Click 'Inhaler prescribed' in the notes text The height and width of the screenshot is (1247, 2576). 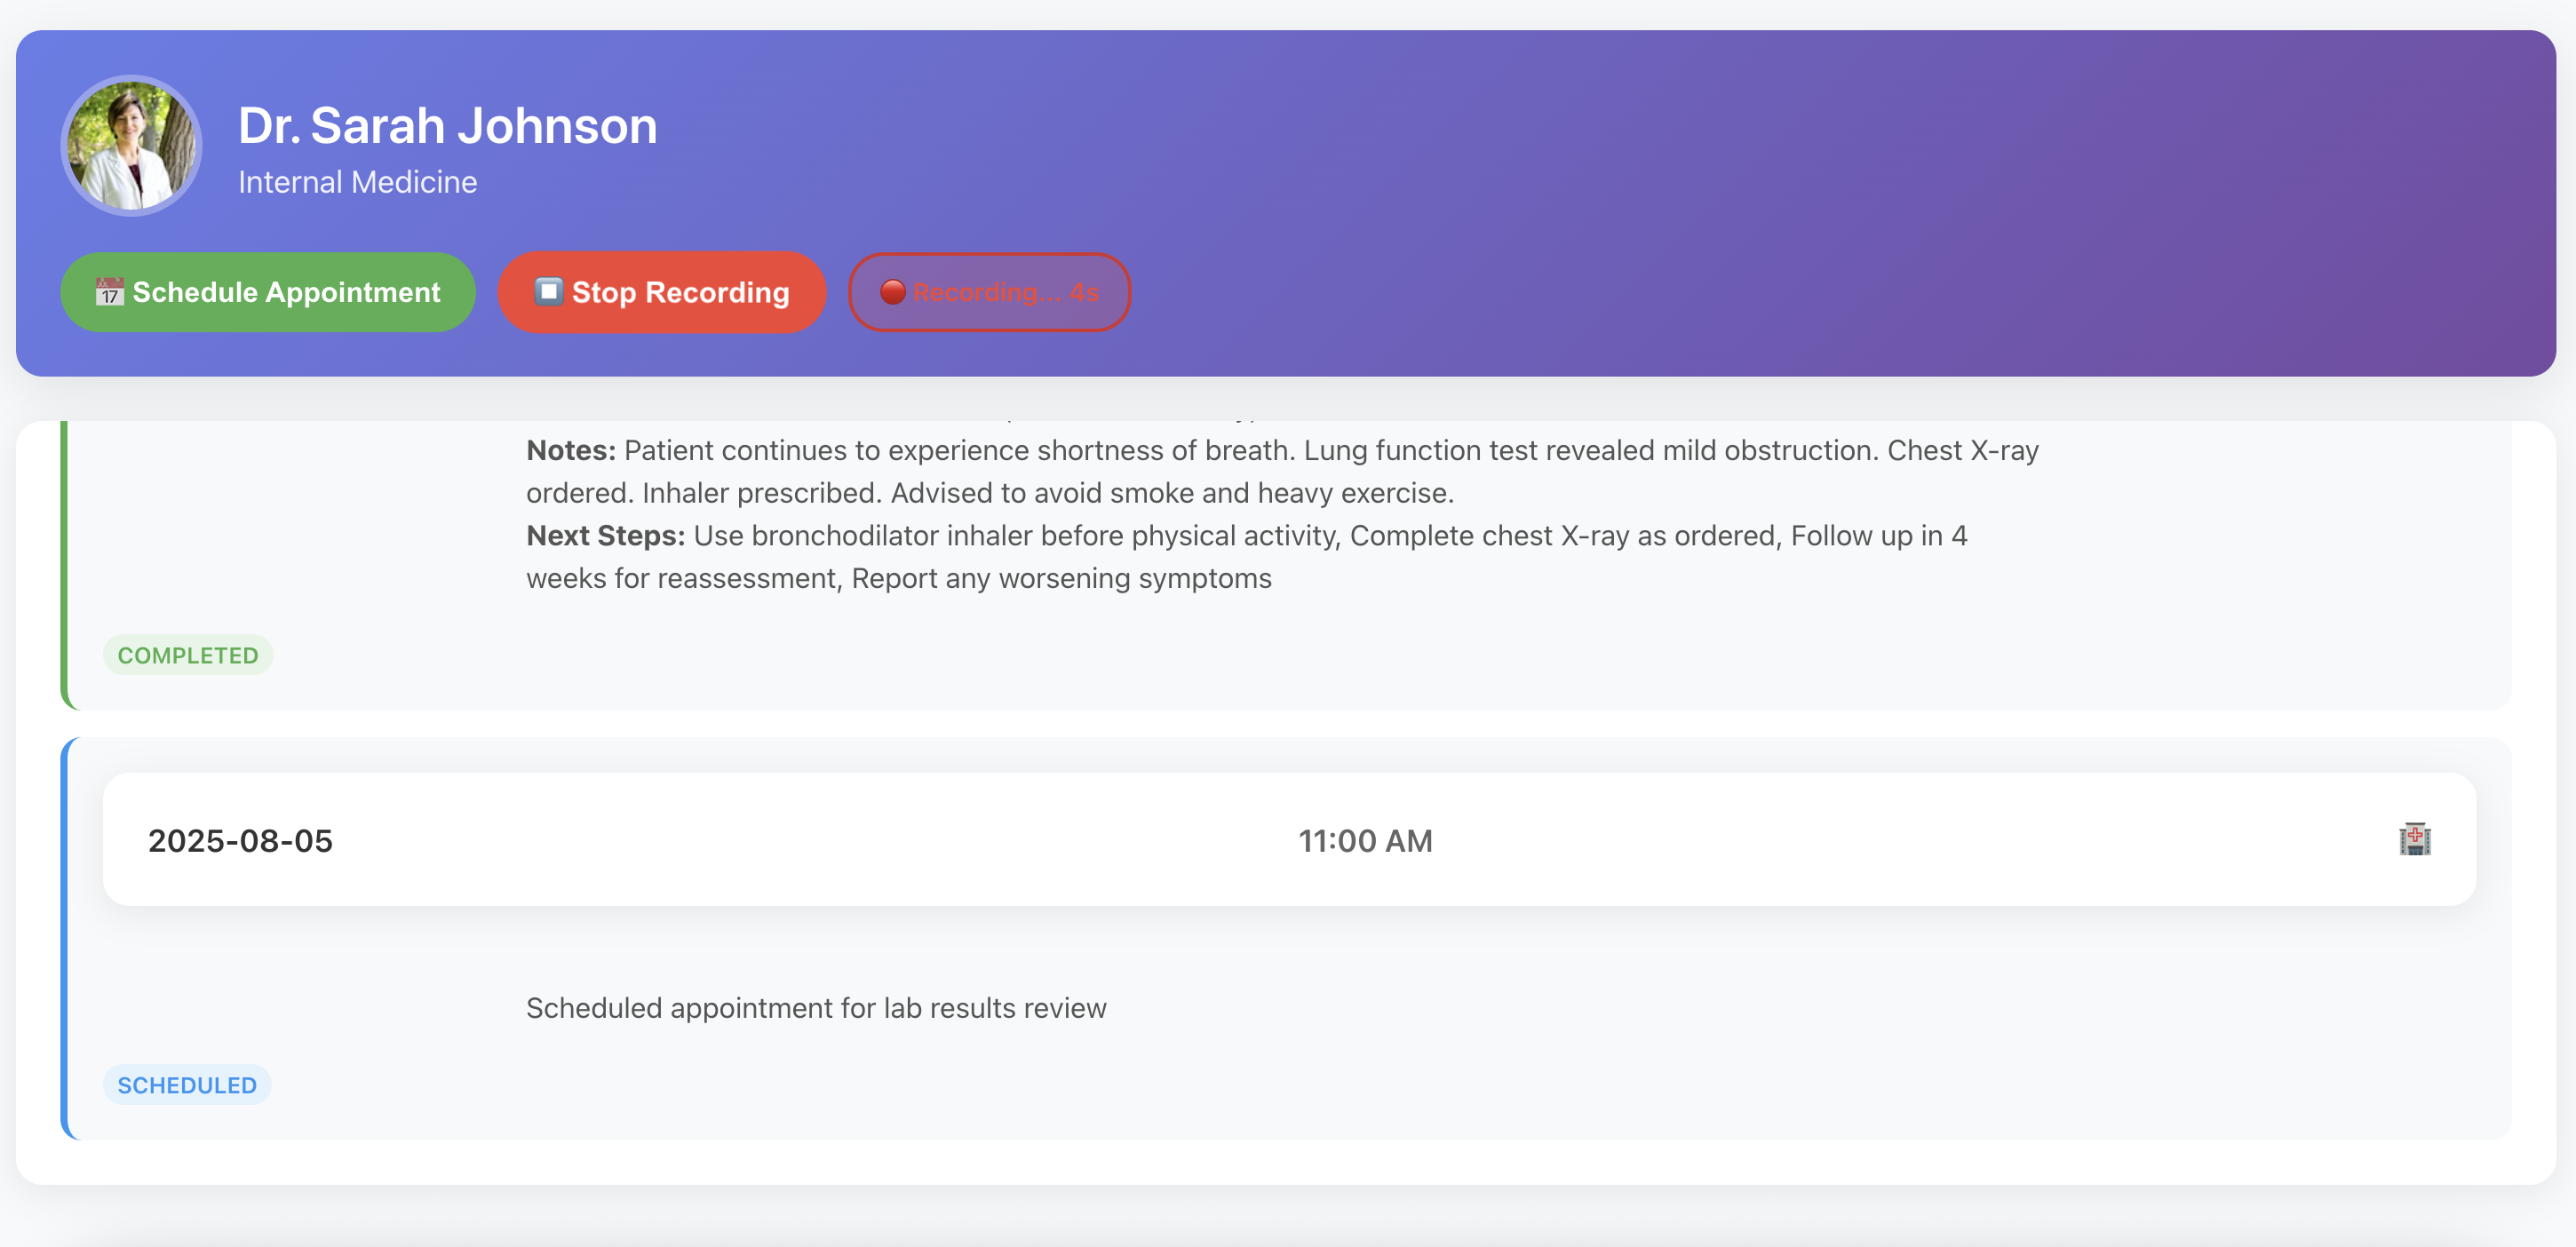[x=760, y=493]
